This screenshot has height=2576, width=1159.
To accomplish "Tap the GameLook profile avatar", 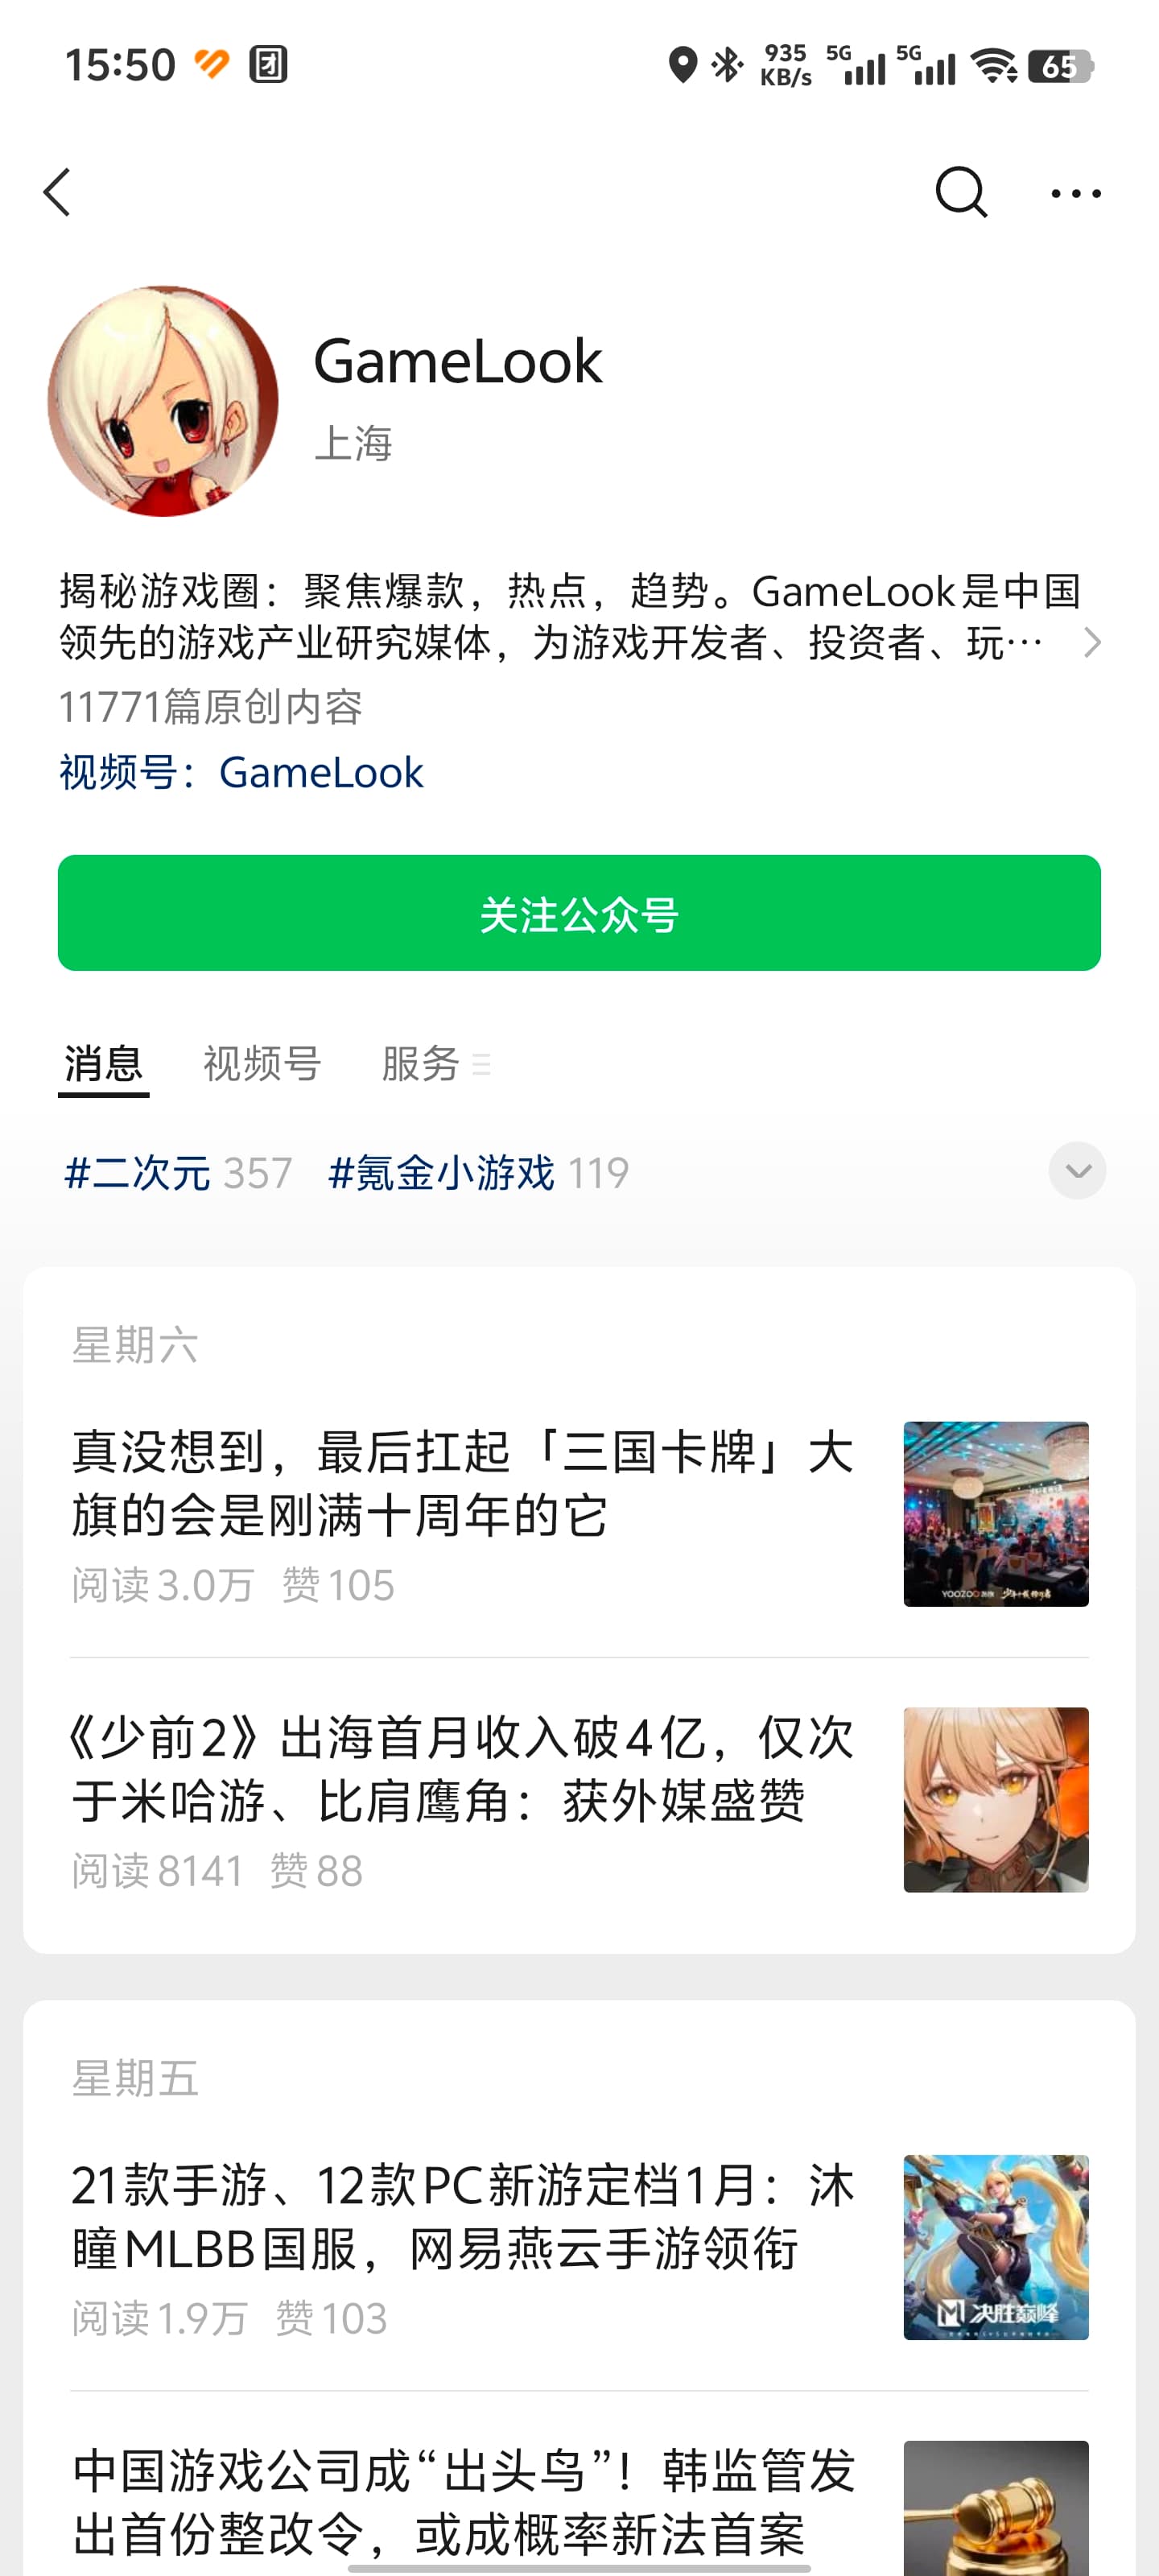I will click(x=163, y=401).
